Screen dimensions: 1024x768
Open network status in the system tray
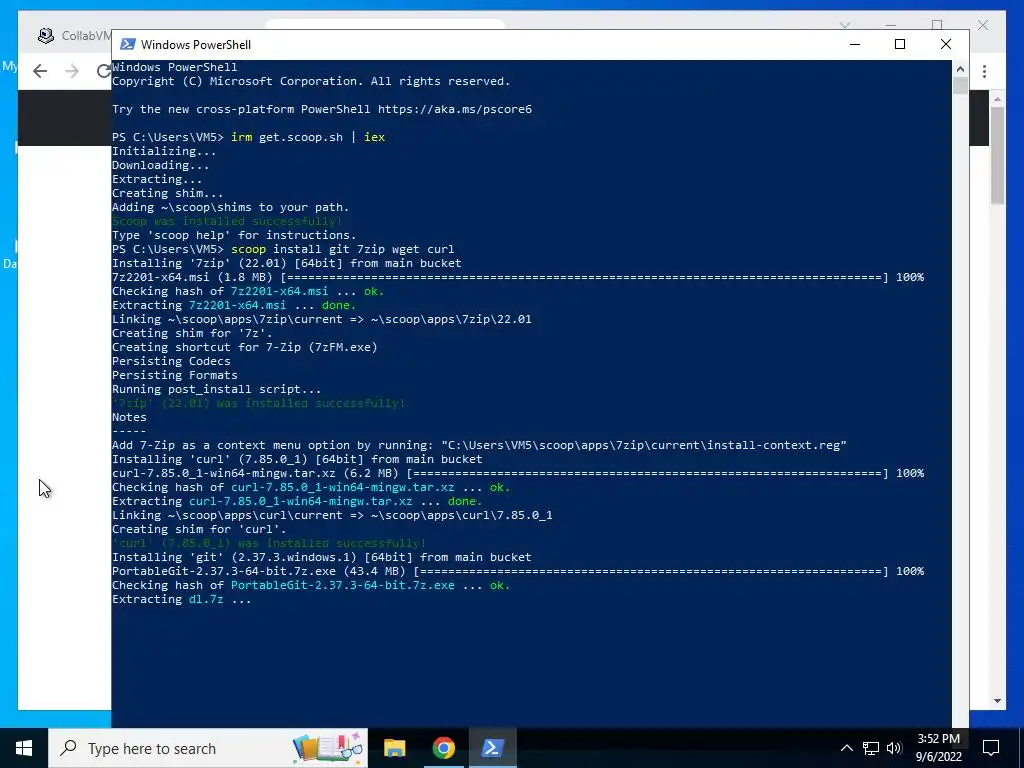(x=871, y=748)
